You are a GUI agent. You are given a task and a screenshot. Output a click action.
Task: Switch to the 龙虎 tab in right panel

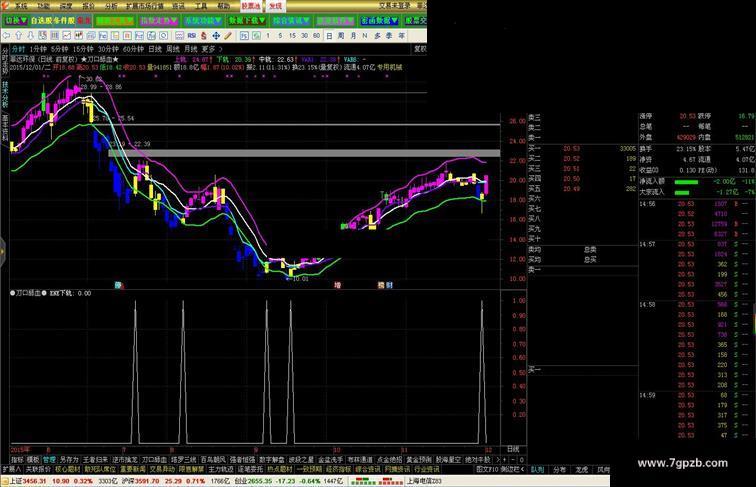coord(582,469)
